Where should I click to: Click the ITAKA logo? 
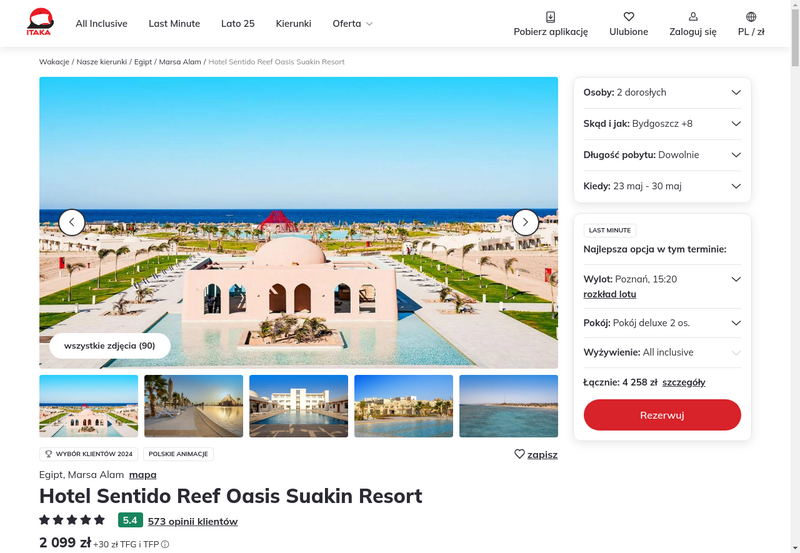pos(40,22)
